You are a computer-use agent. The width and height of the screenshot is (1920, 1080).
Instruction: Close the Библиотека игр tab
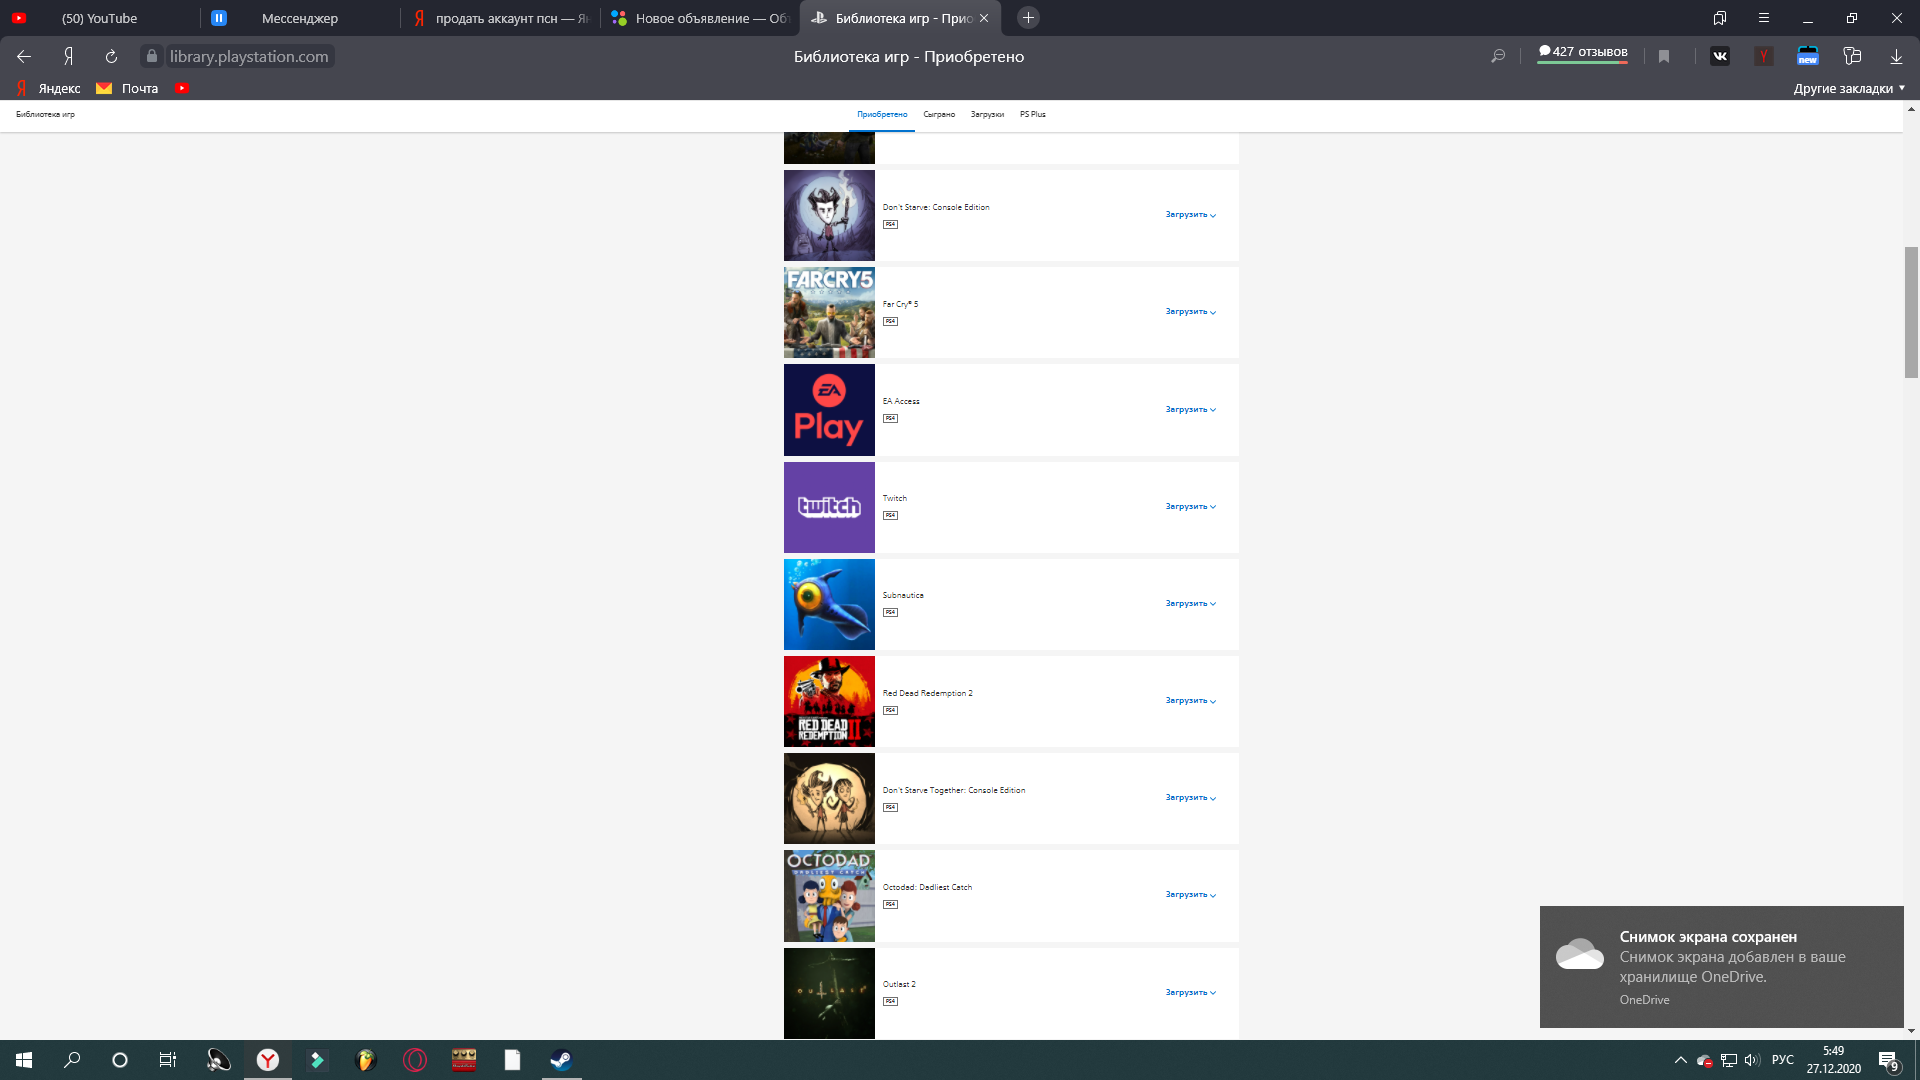pos(984,18)
